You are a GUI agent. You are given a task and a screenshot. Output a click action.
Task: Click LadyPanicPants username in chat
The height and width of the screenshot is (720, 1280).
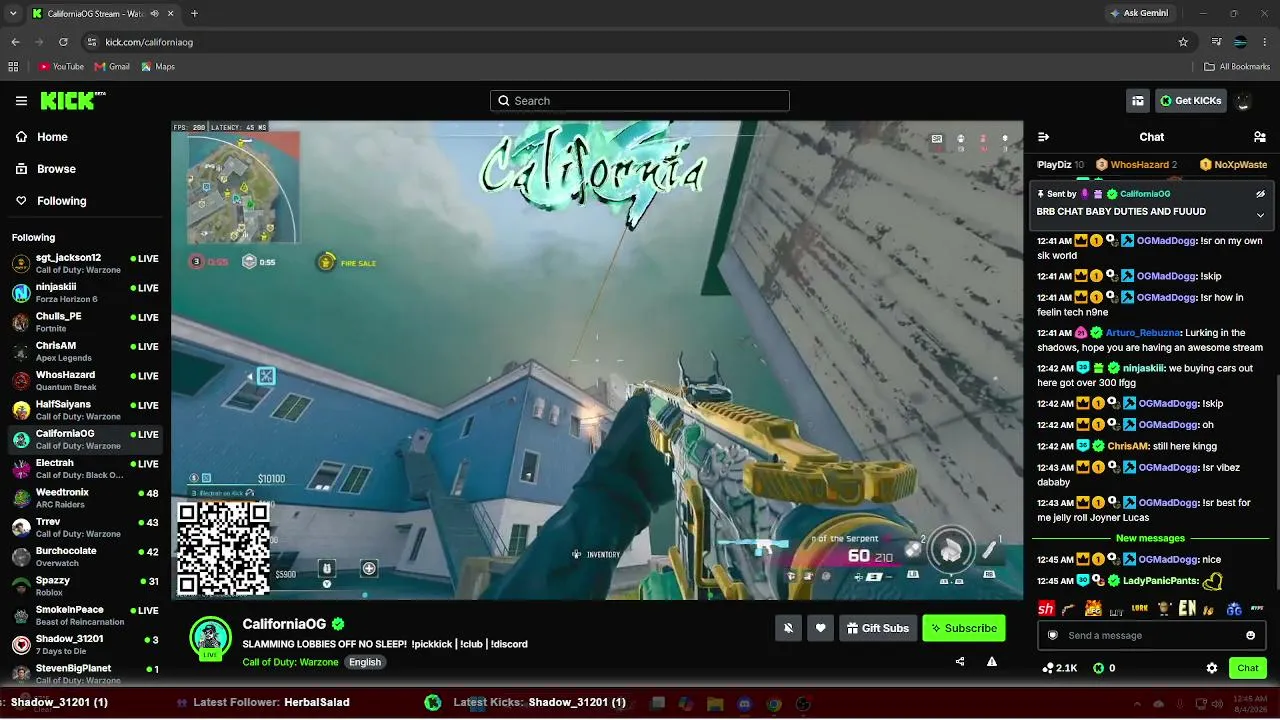(1159, 581)
